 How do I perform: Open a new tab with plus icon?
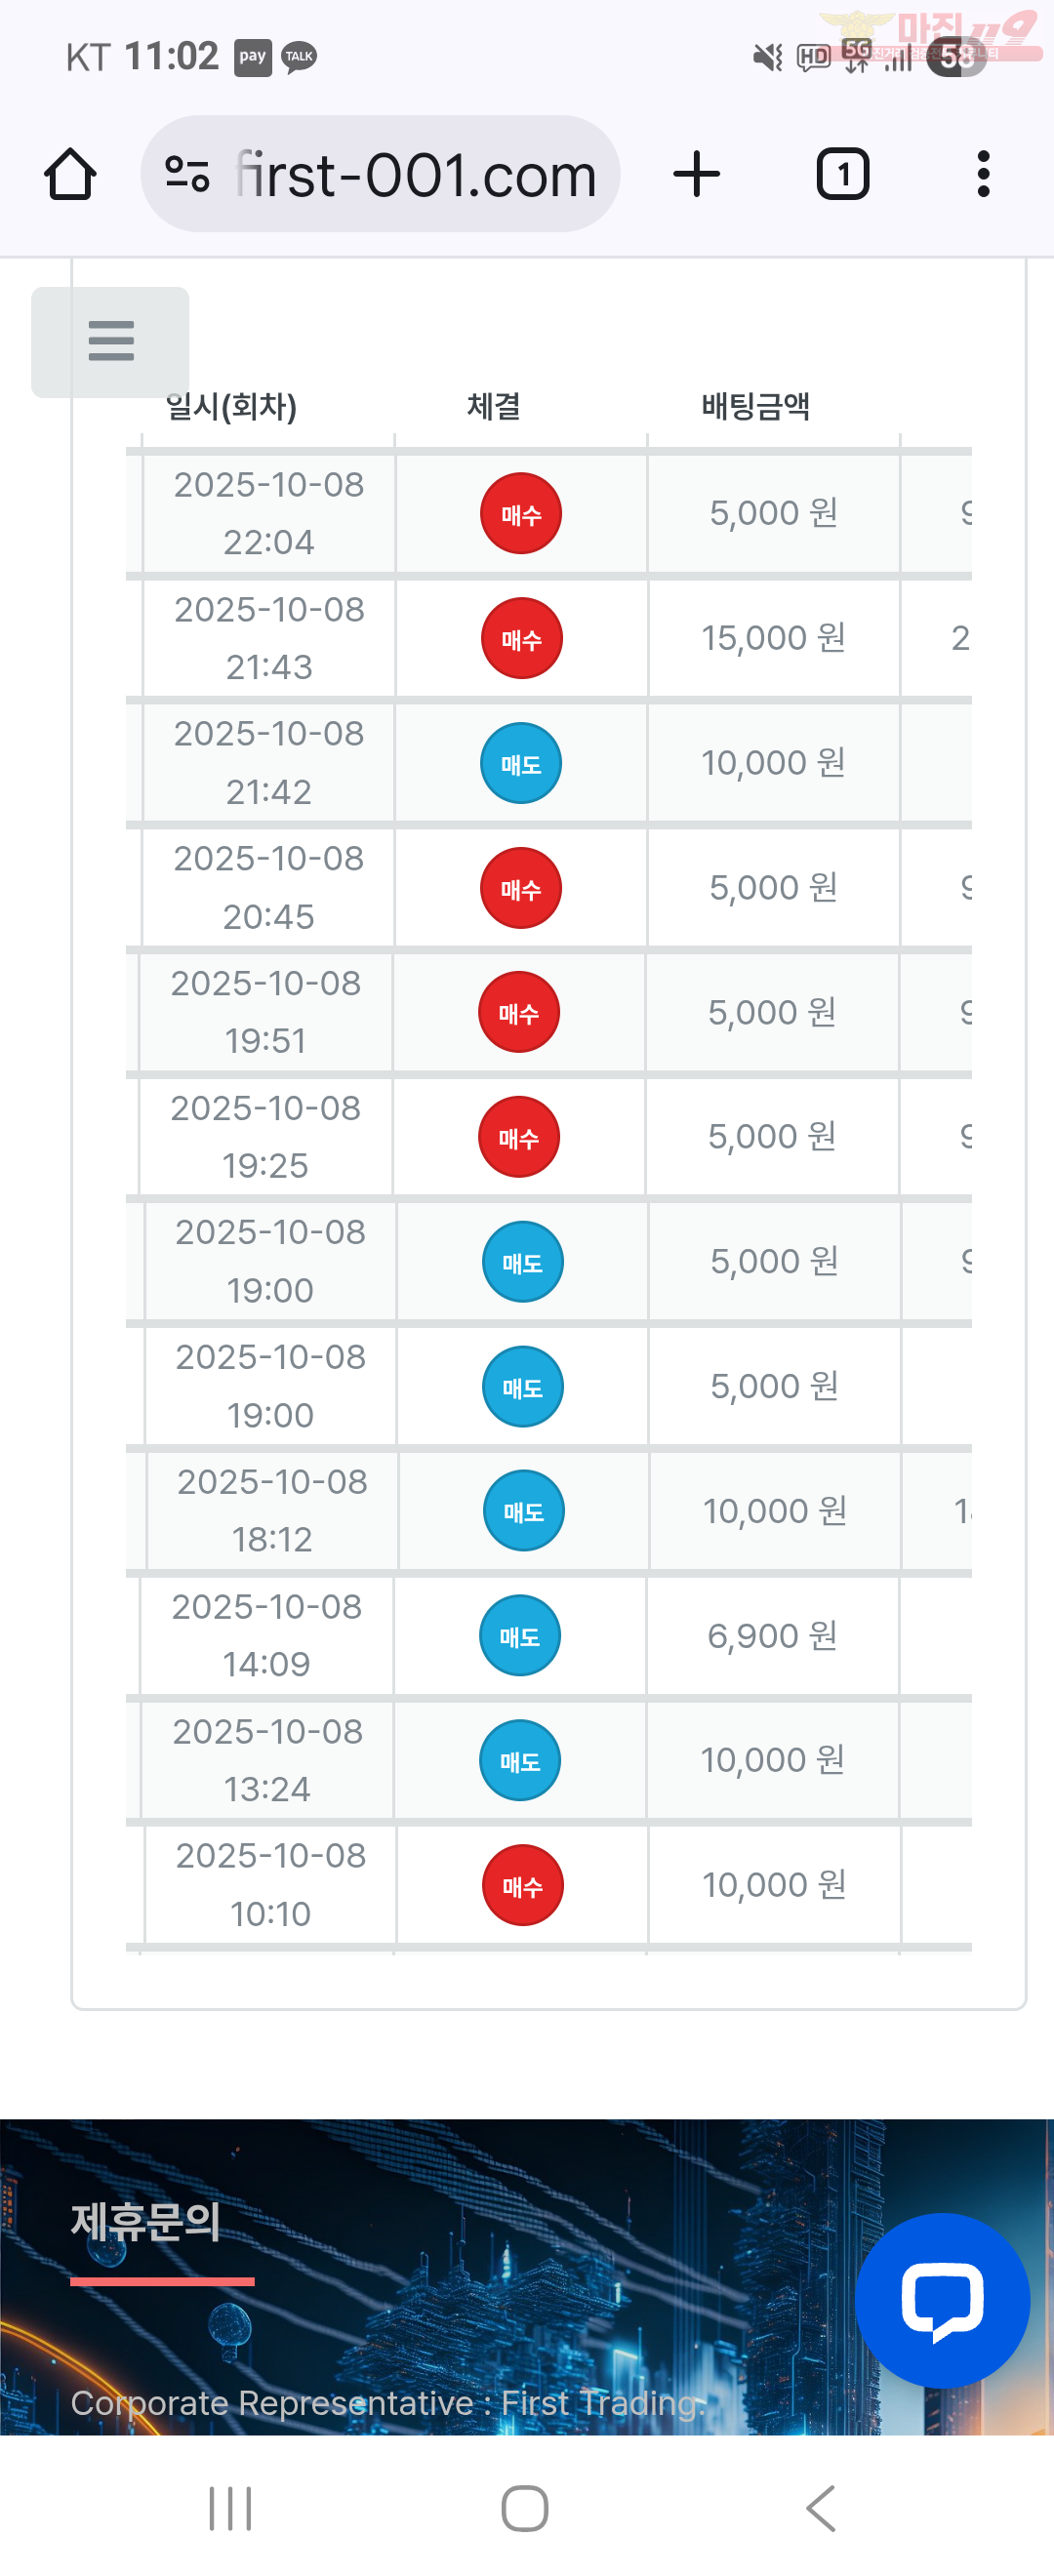coord(696,175)
